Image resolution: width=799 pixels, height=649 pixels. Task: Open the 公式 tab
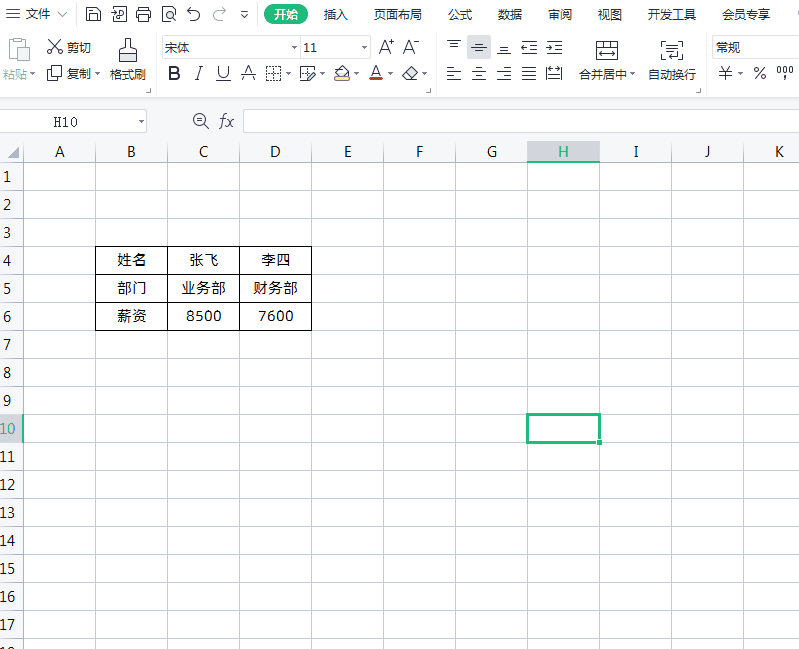pos(460,14)
